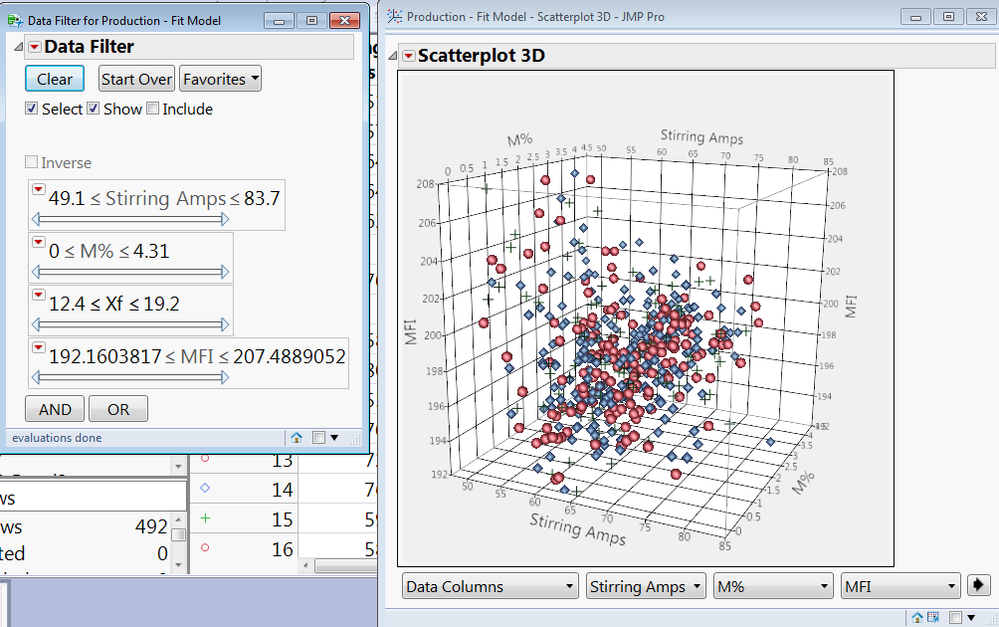999x627 pixels.
Task: Click the blue diamond marker of row 14
Action: pyautogui.click(x=205, y=488)
